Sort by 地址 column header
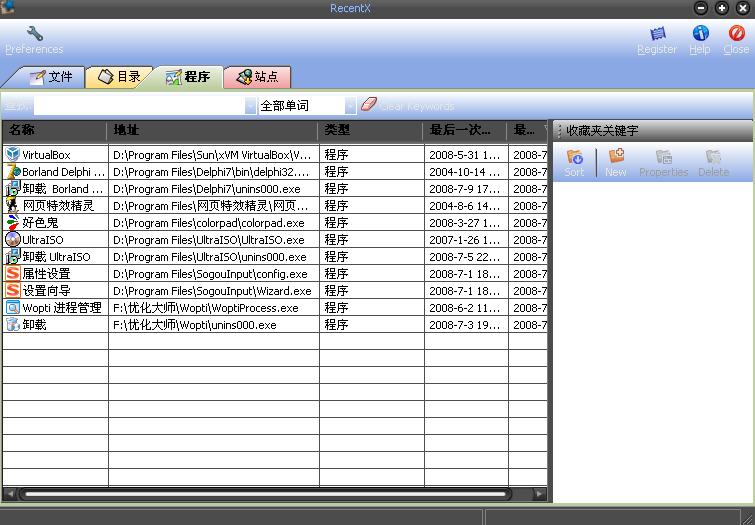The image size is (755, 525). coord(212,130)
